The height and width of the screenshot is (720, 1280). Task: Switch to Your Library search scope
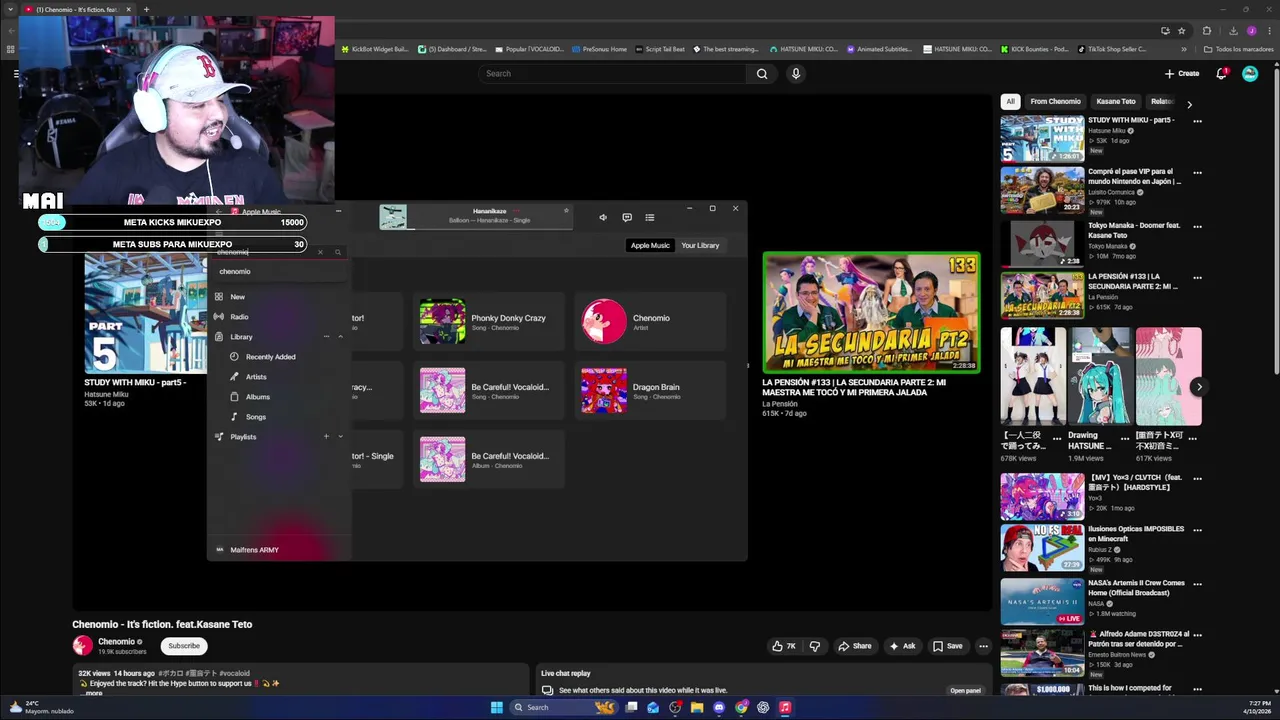click(x=700, y=245)
